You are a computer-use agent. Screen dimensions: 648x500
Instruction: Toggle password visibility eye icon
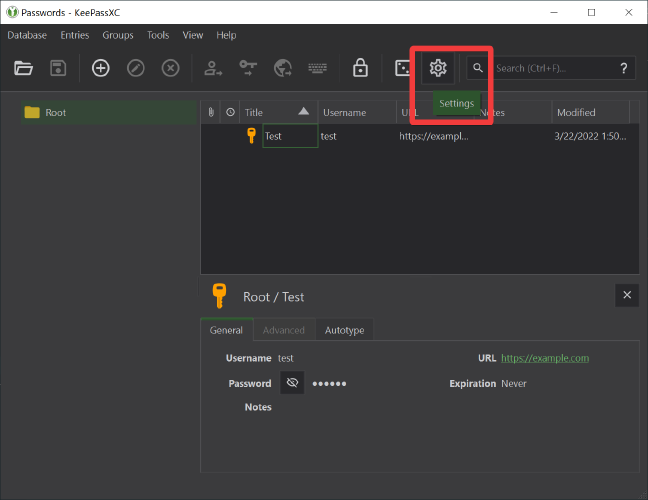pos(292,383)
